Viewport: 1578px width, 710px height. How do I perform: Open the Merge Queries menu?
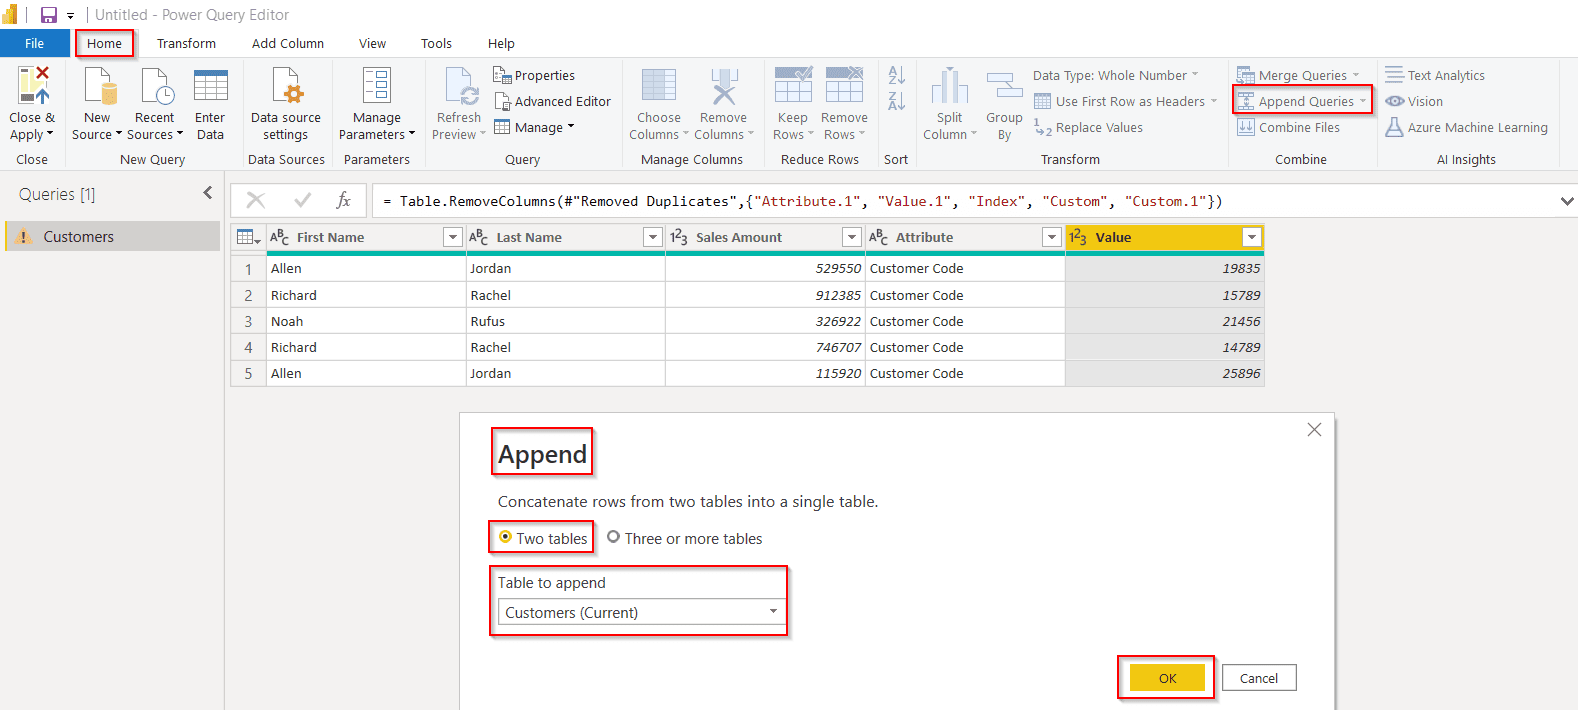[x=1298, y=75]
